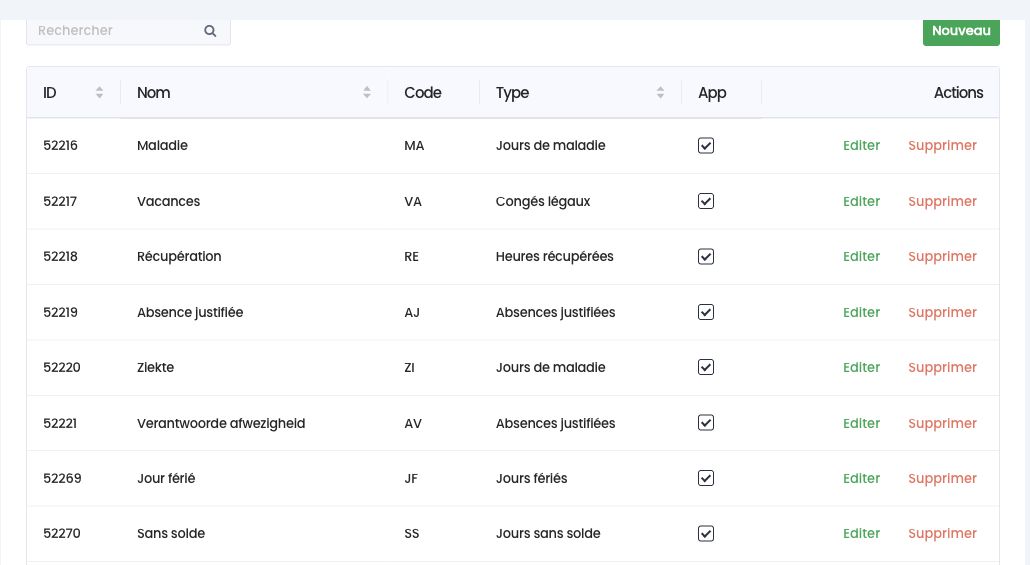Select ID cell 52269

[x=62, y=478]
